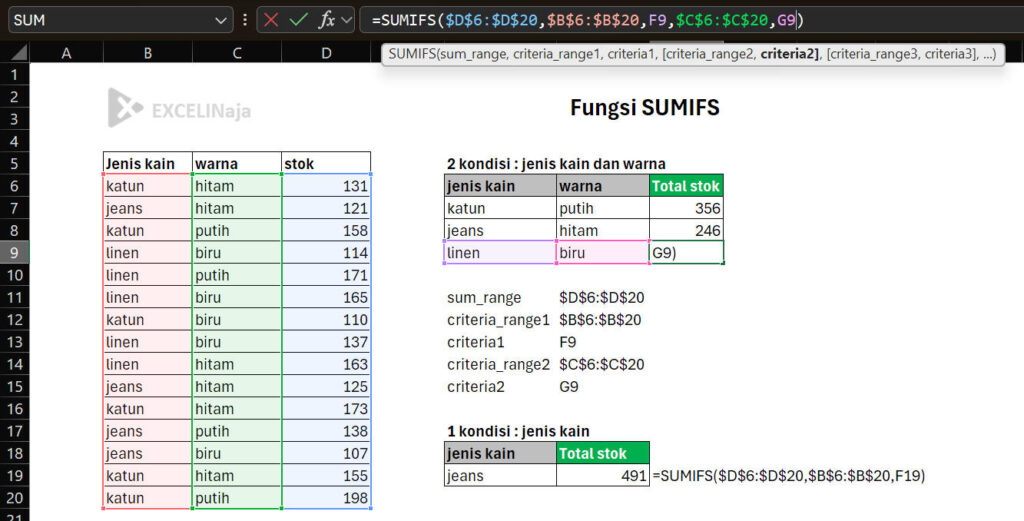This screenshot has width=1024, height=521.
Task: Select the stock value 198
Action: click(326, 497)
